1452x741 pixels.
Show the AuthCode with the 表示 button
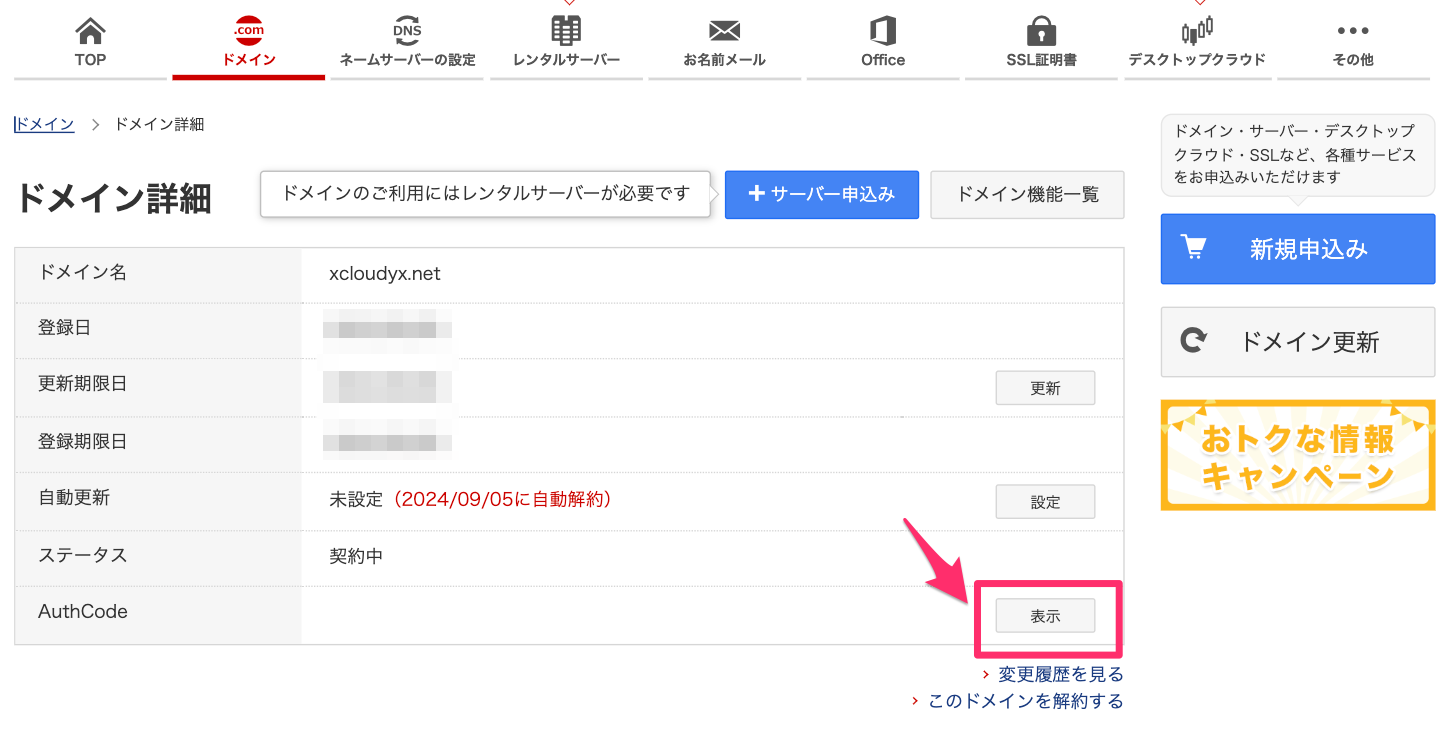1045,615
